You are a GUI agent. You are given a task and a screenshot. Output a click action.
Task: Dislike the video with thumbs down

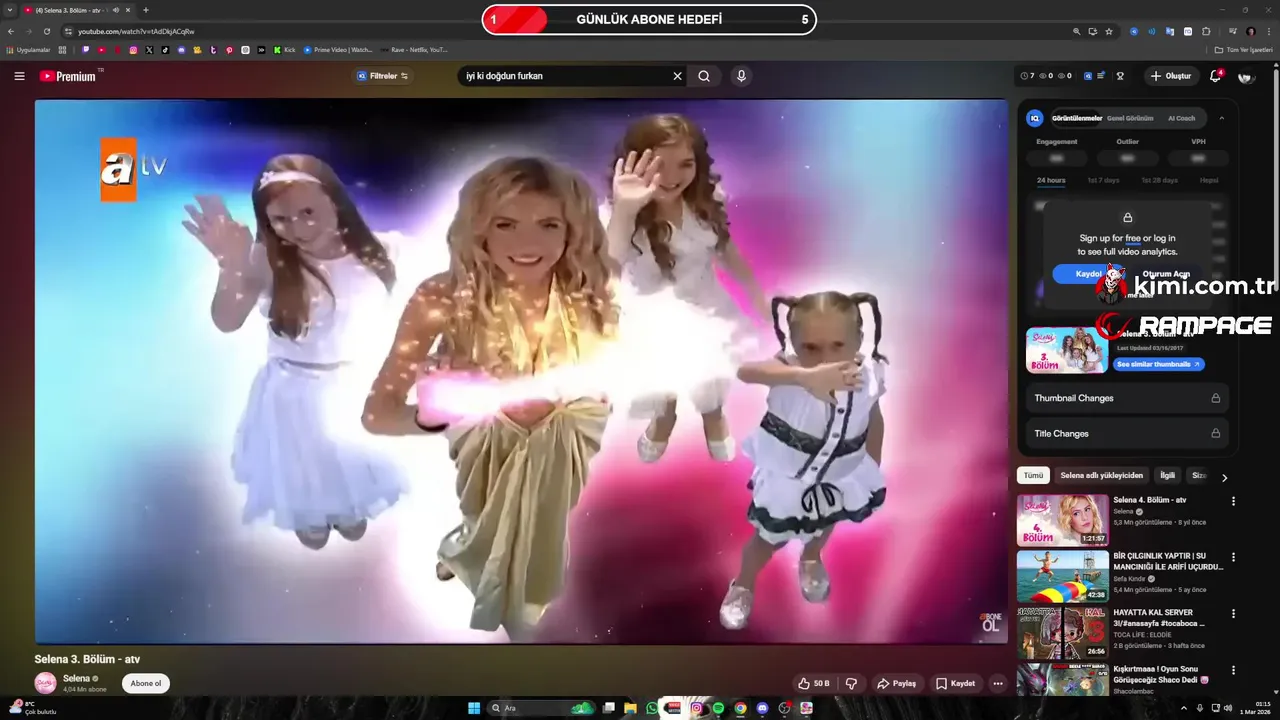(x=852, y=684)
